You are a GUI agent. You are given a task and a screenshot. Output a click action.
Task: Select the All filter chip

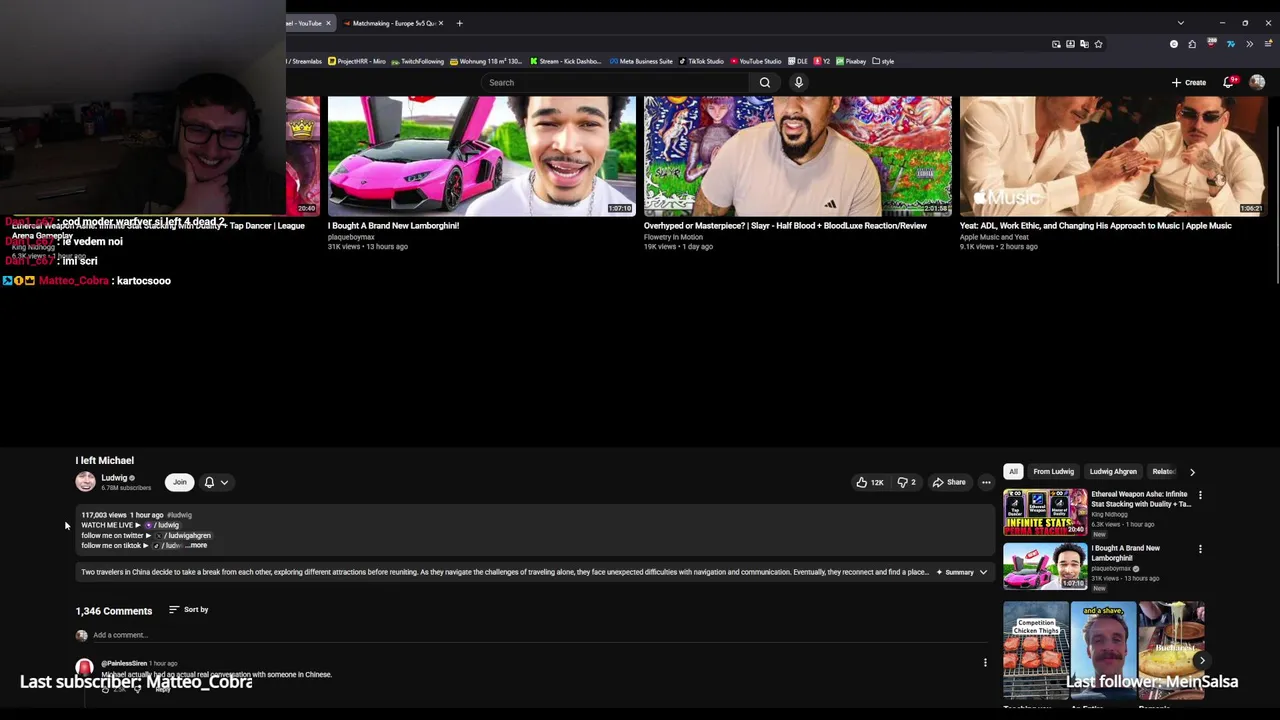tap(1013, 472)
